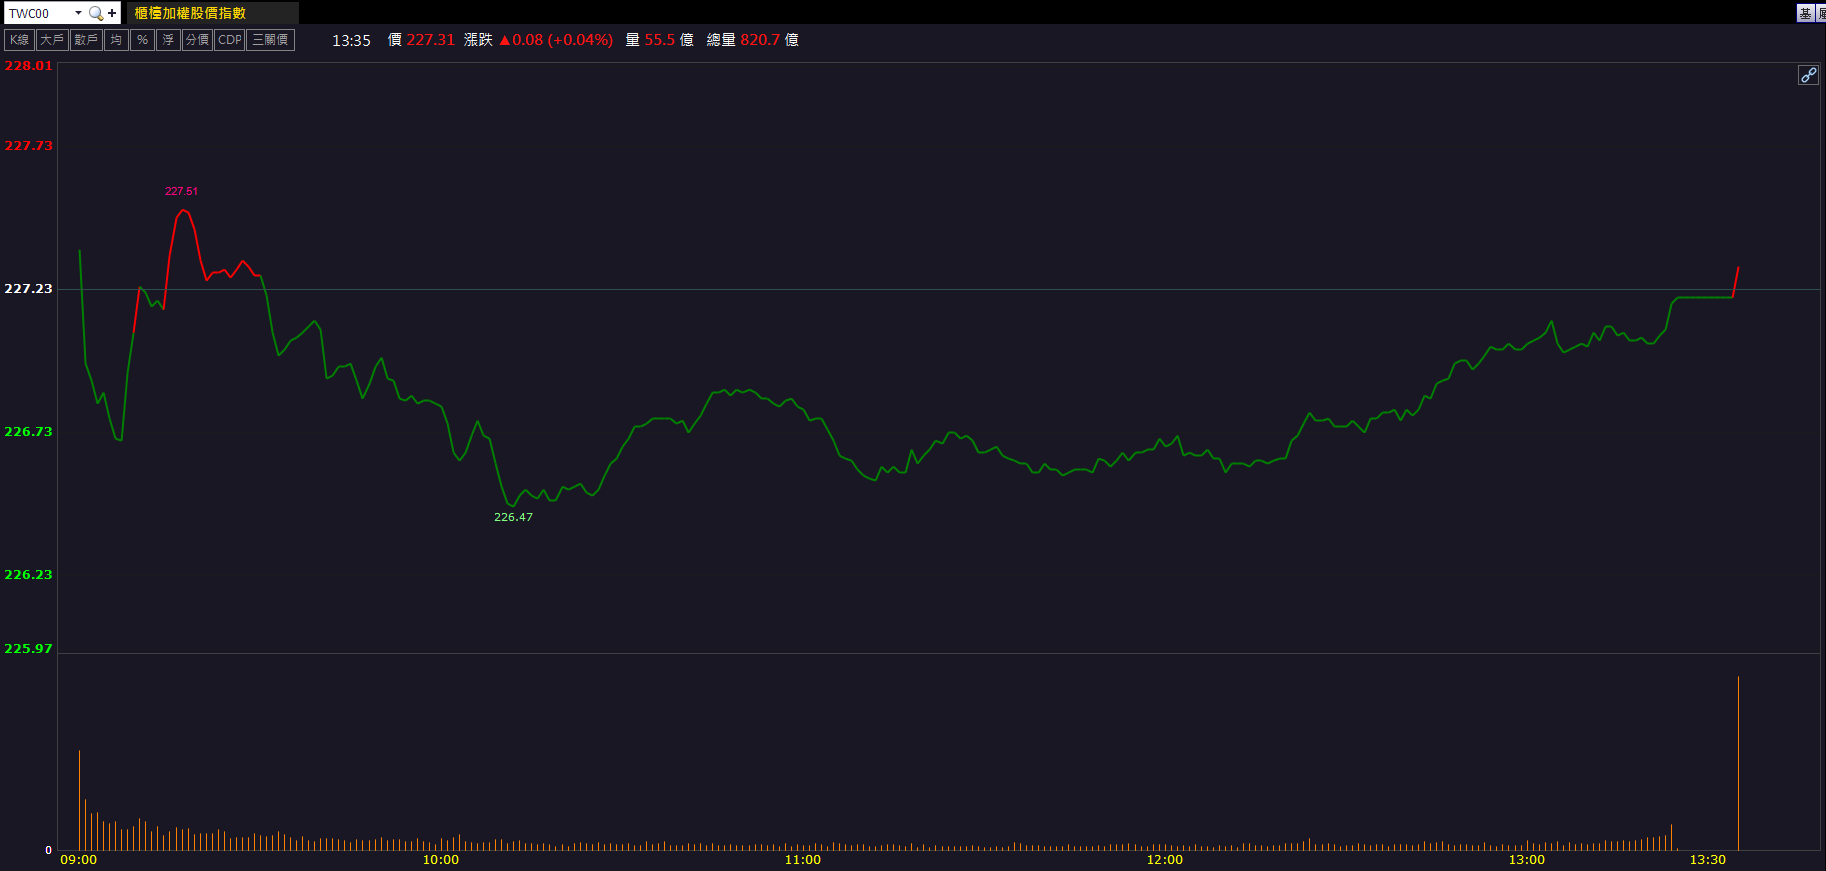Click the plus icon next to the search magnifier
The image size is (1826, 871).
(112, 13)
